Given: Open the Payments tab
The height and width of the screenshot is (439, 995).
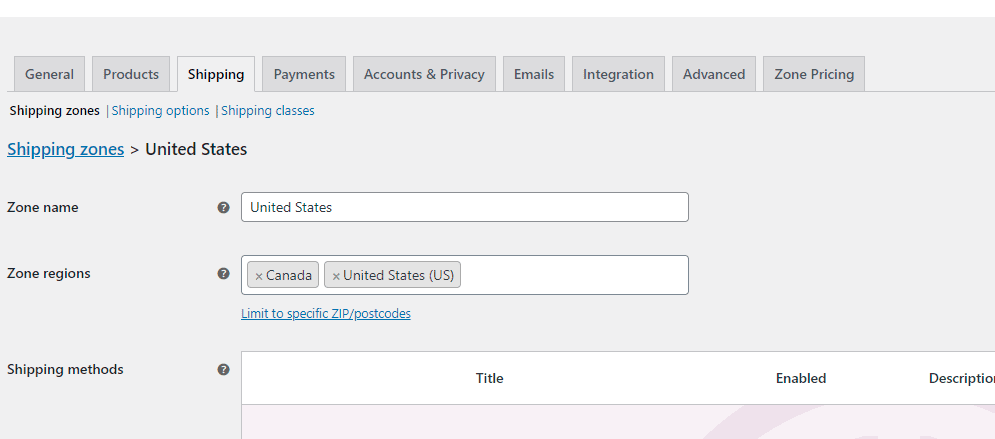Looking at the screenshot, I should click(x=304, y=74).
